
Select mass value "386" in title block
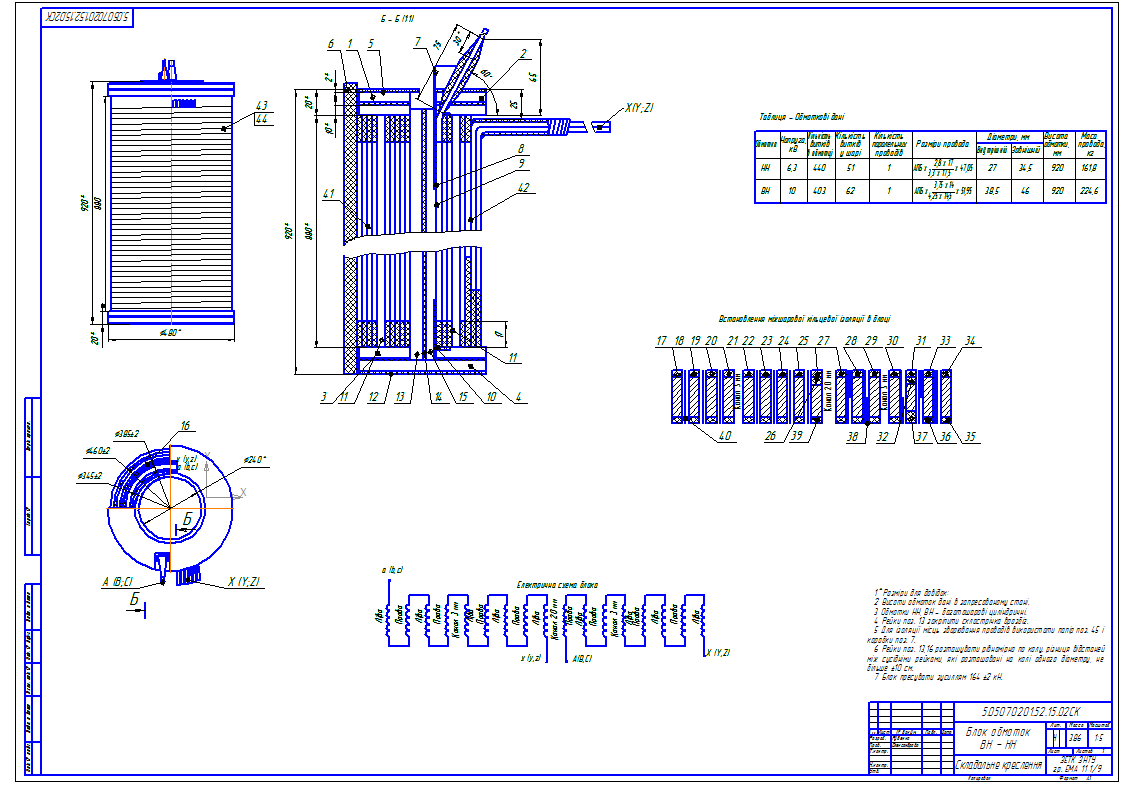[x=1075, y=738]
